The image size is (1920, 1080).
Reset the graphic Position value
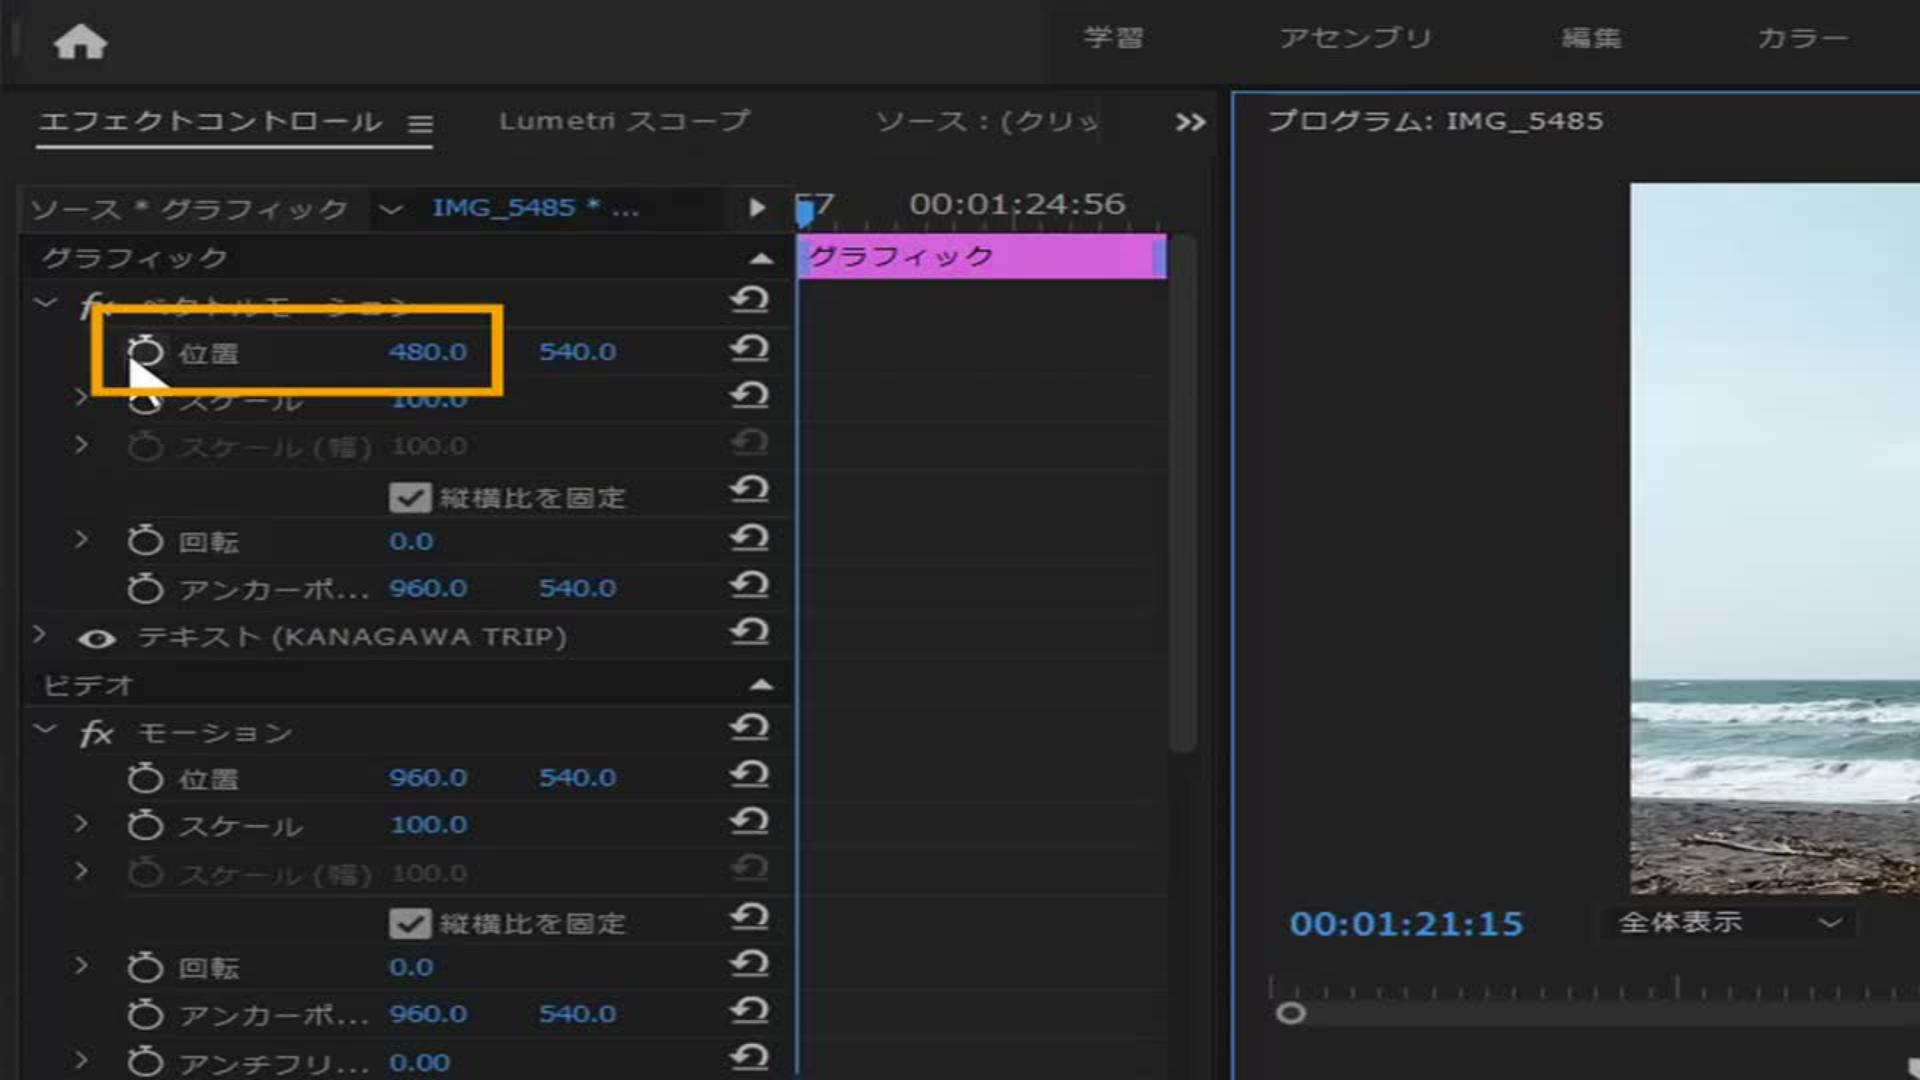[749, 350]
